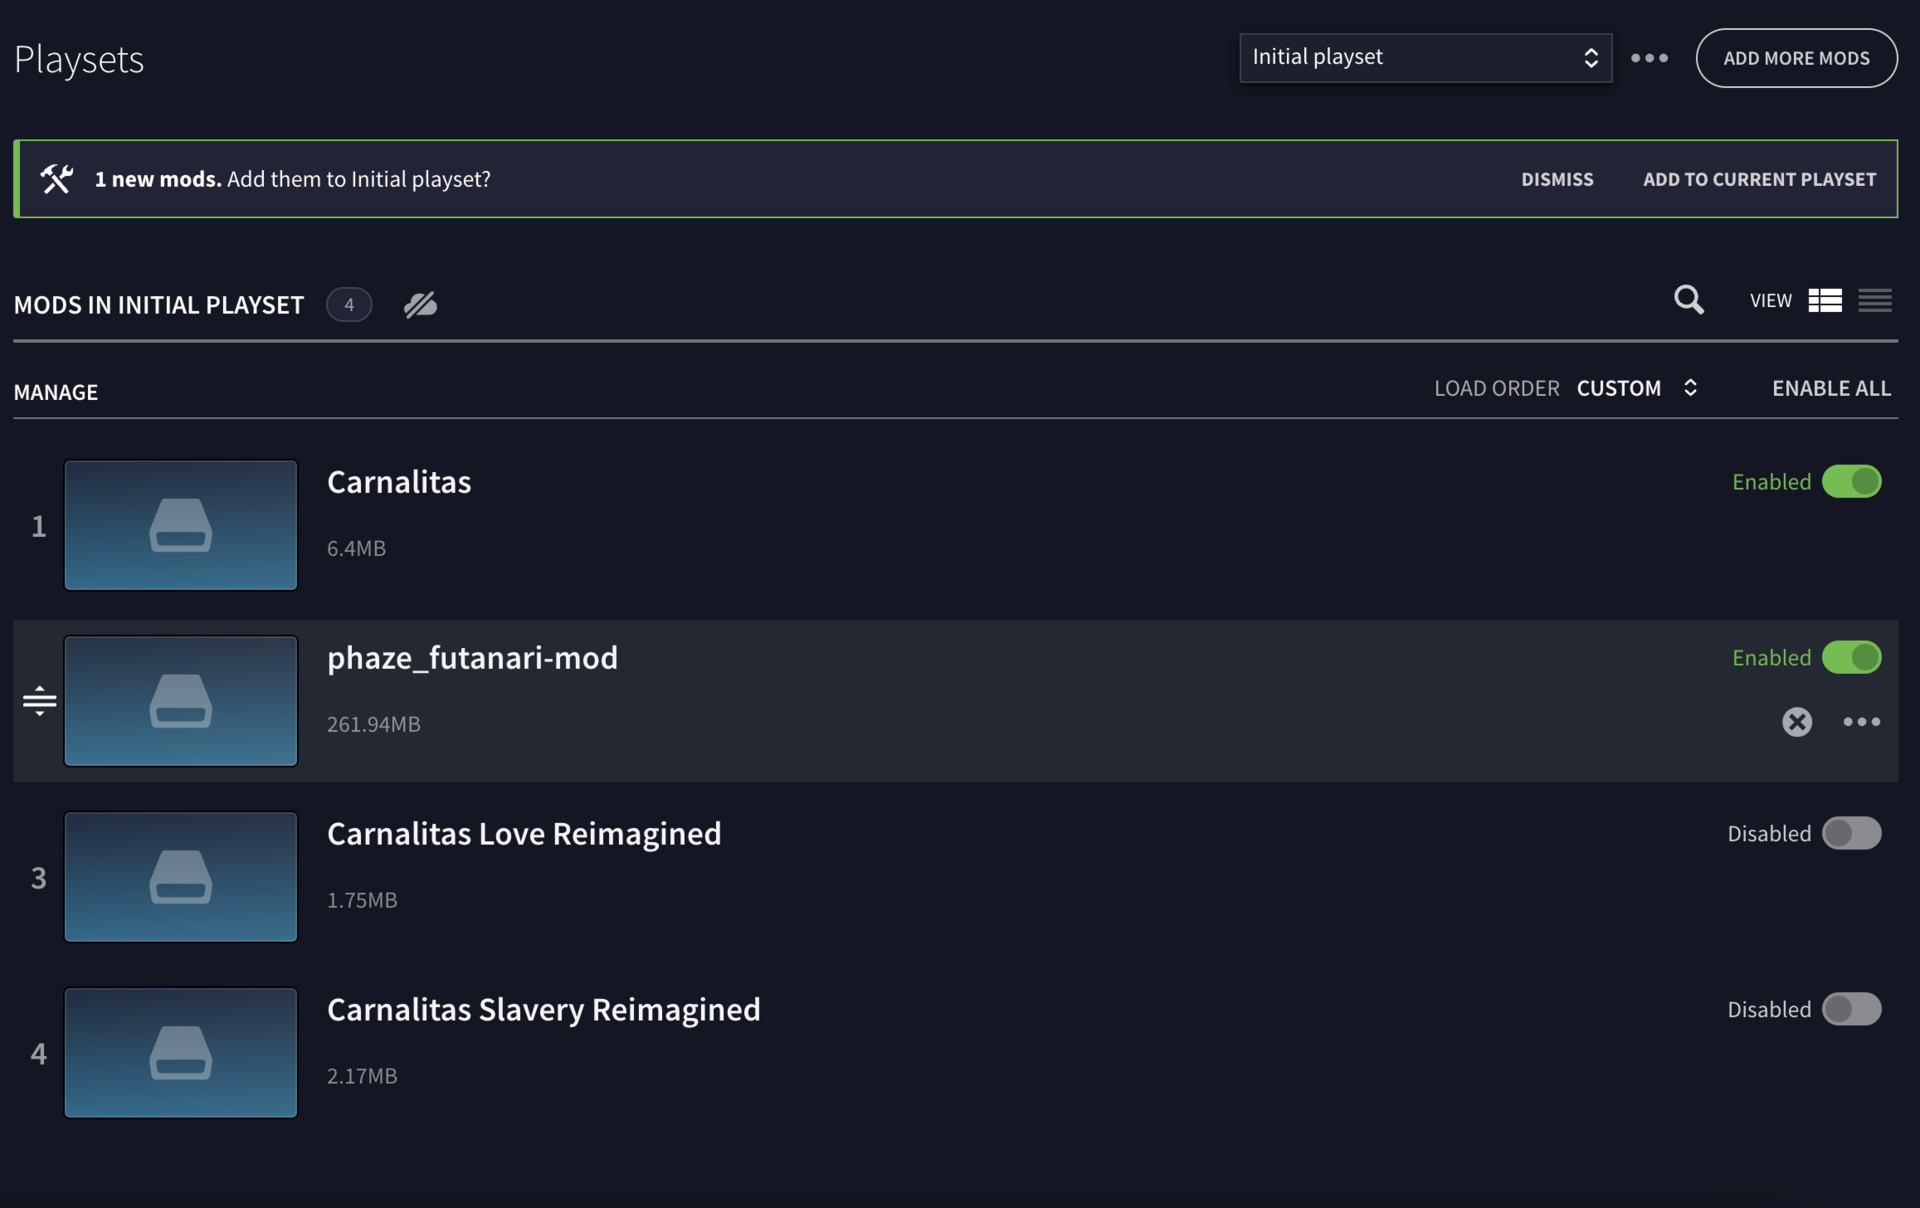Switch to detailed list view icon
This screenshot has height=1208, width=1920.
coord(1825,300)
